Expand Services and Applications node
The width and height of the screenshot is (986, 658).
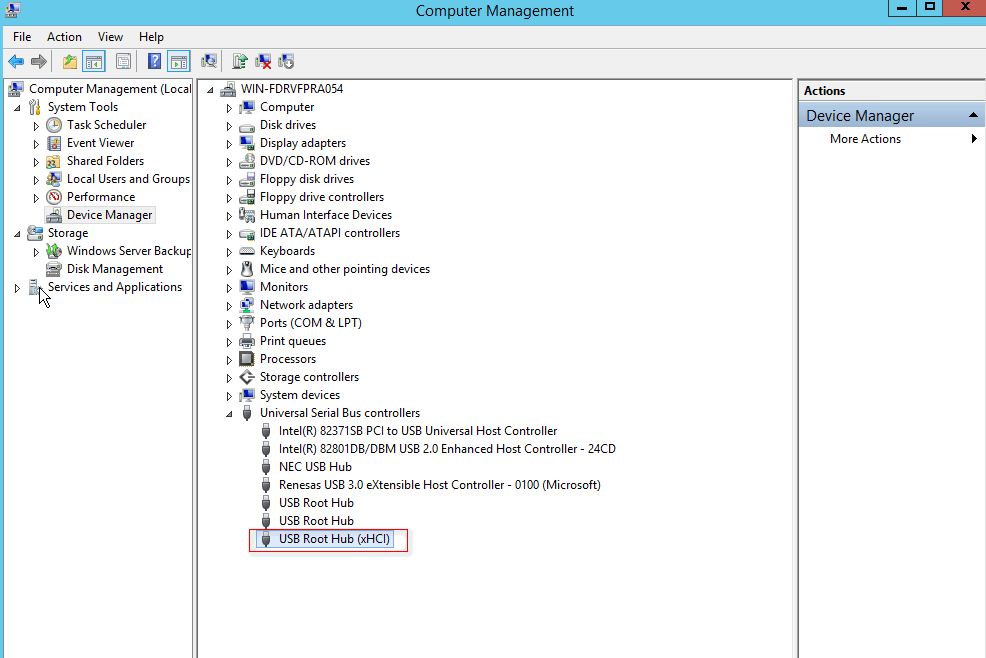(x=17, y=288)
